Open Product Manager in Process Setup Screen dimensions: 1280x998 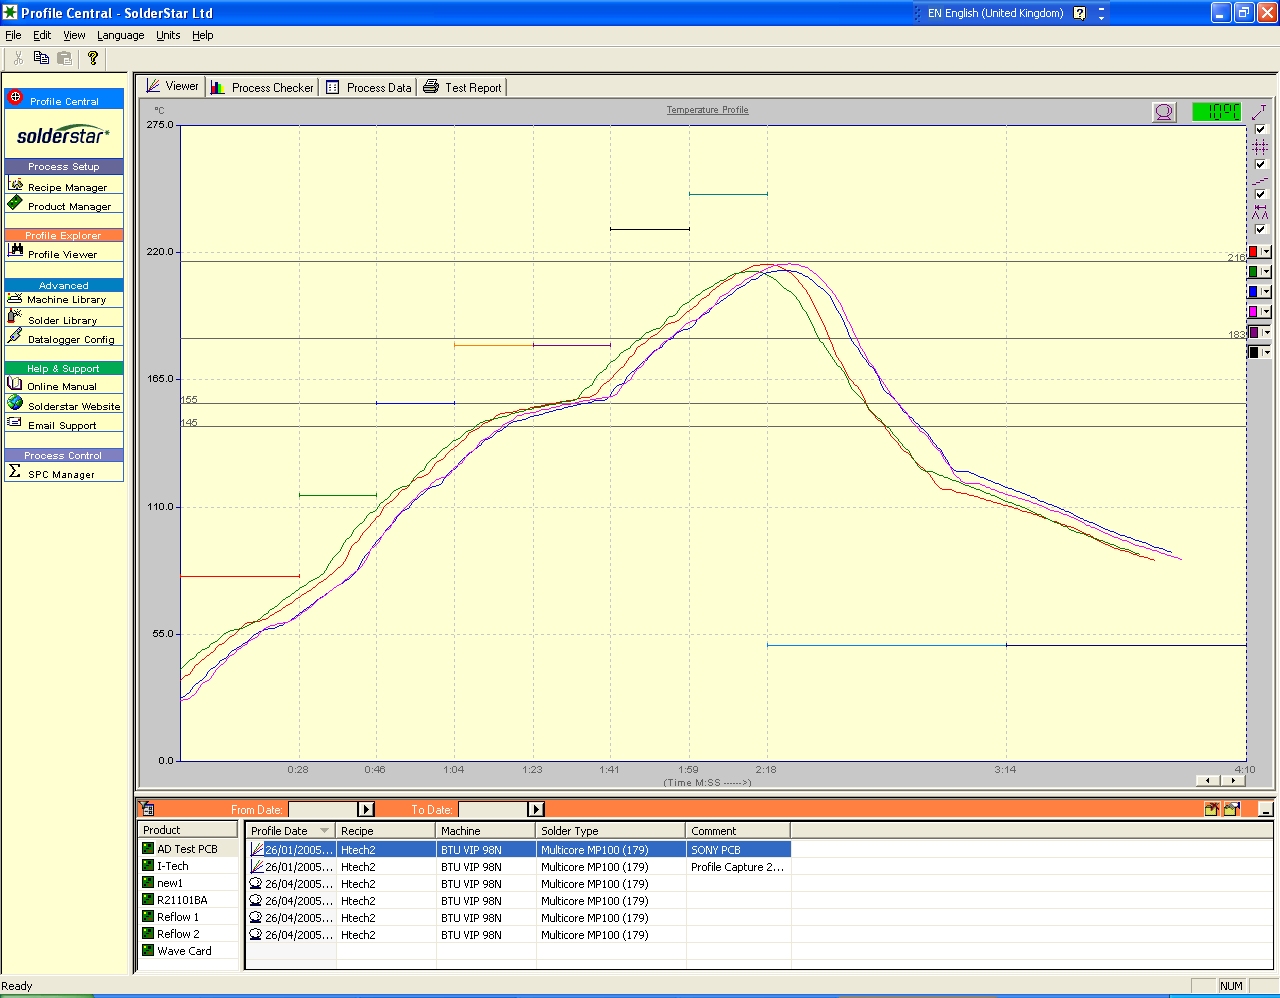coord(64,205)
